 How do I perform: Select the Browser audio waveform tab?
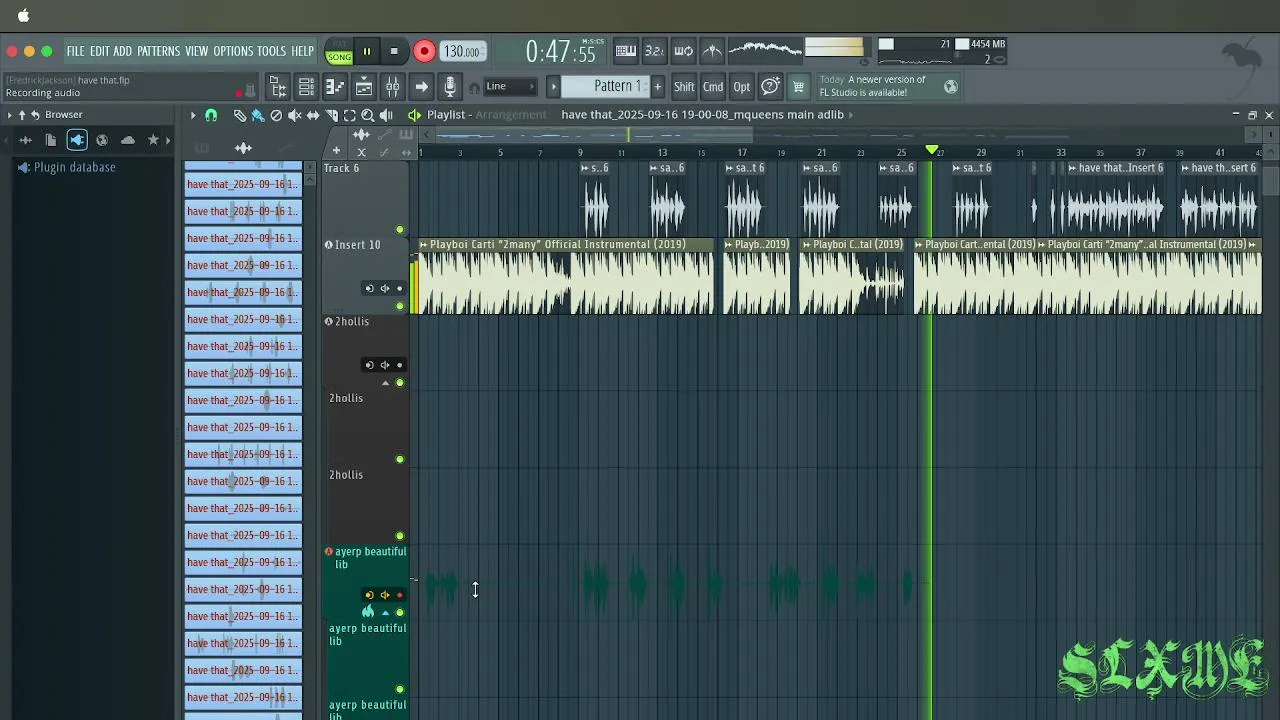tap(25, 140)
